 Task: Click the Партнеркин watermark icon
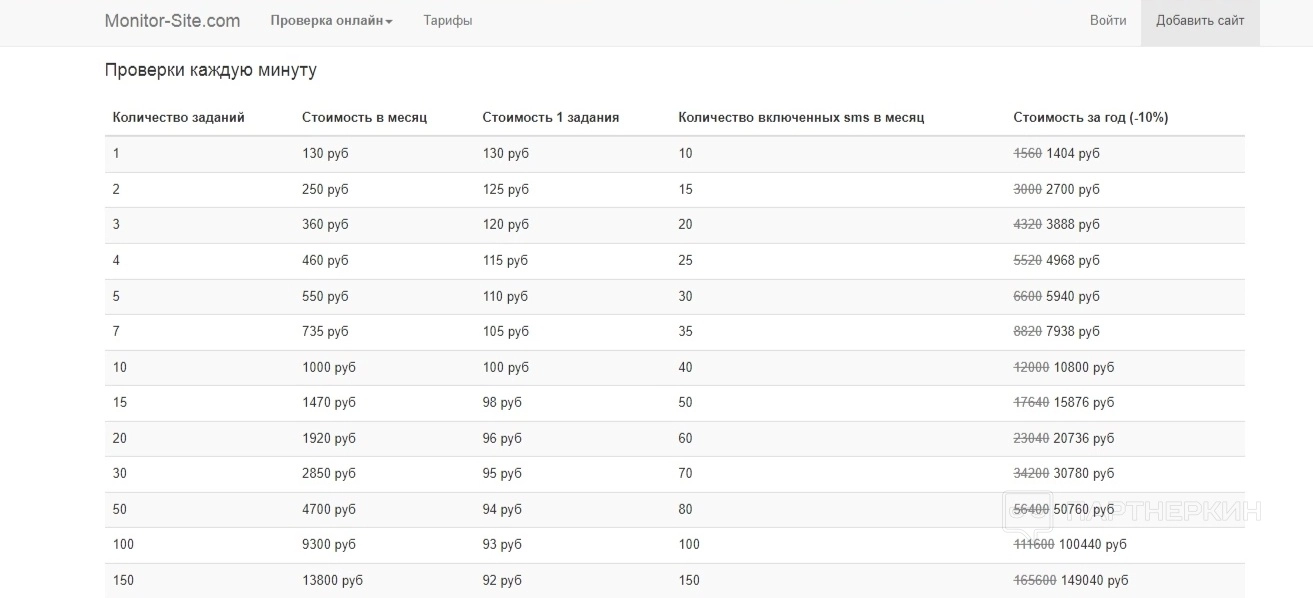tap(1026, 510)
